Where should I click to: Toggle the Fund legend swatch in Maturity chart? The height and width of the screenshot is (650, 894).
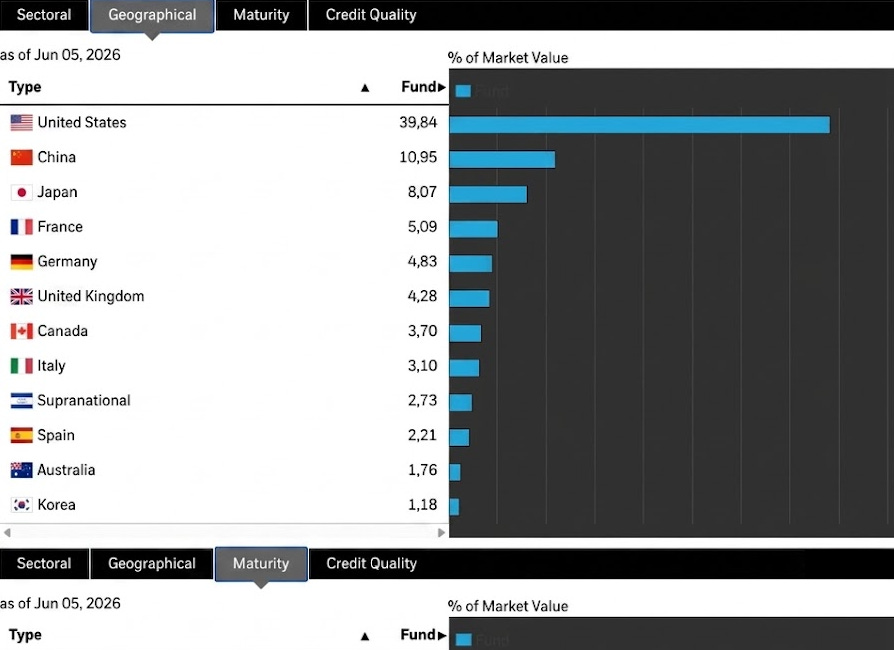tap(464, 639)
